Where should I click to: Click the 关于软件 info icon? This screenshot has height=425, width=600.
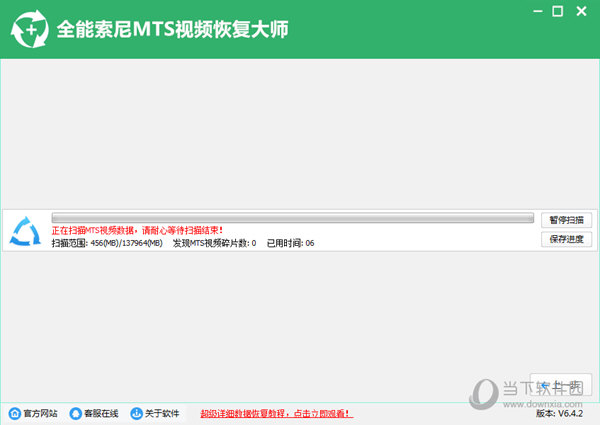click(x=136, y=413)
